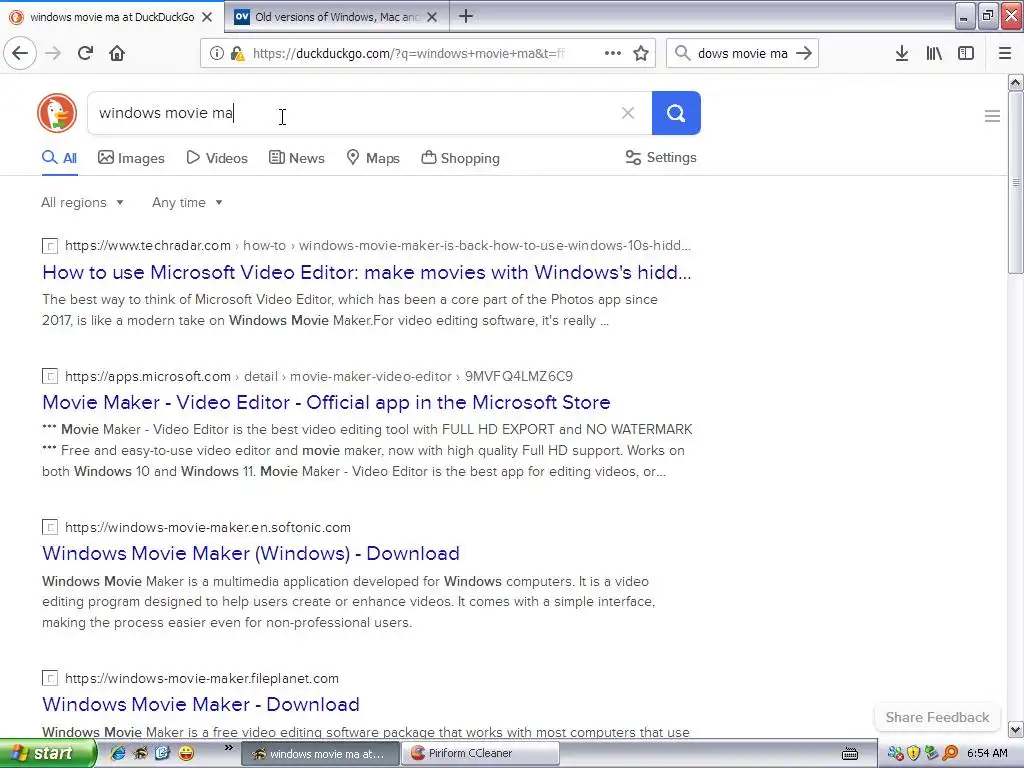The height and width of the screenshot is (768, 1024).
Task: Reload the current page
Action: point(85,53)
